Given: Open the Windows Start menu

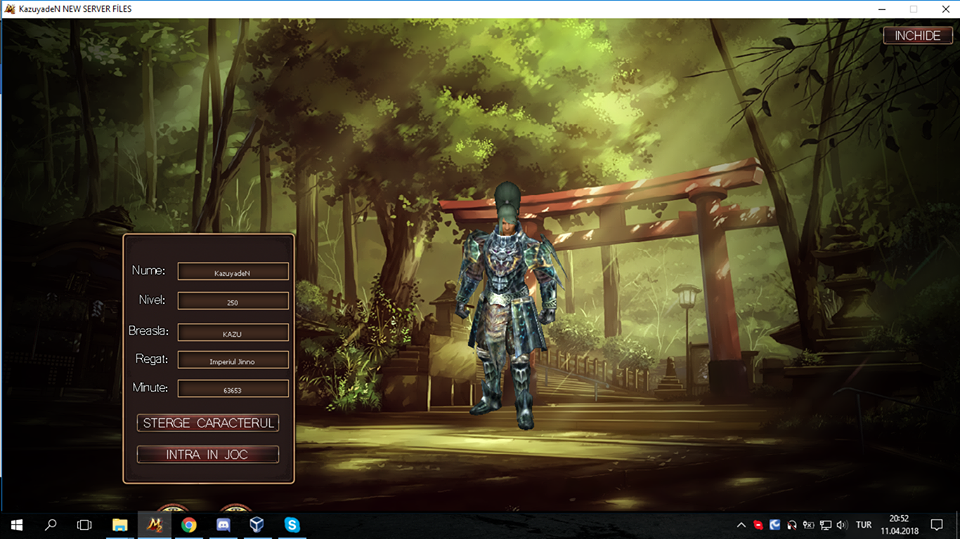Looking at the screenshot, I should coord(17,525).
